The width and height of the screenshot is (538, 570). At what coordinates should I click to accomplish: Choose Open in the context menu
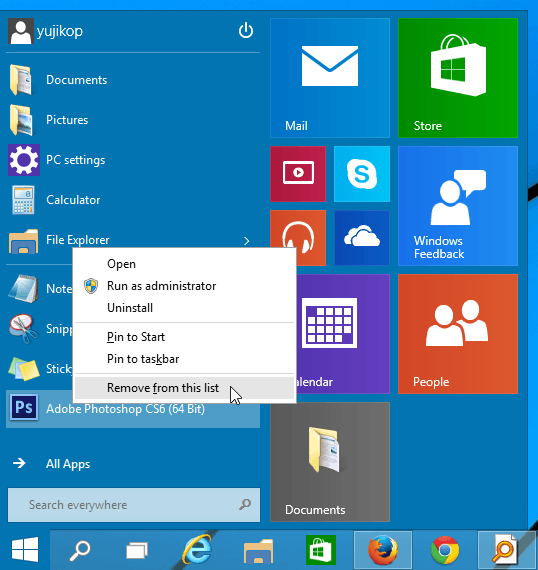(185, 264)
